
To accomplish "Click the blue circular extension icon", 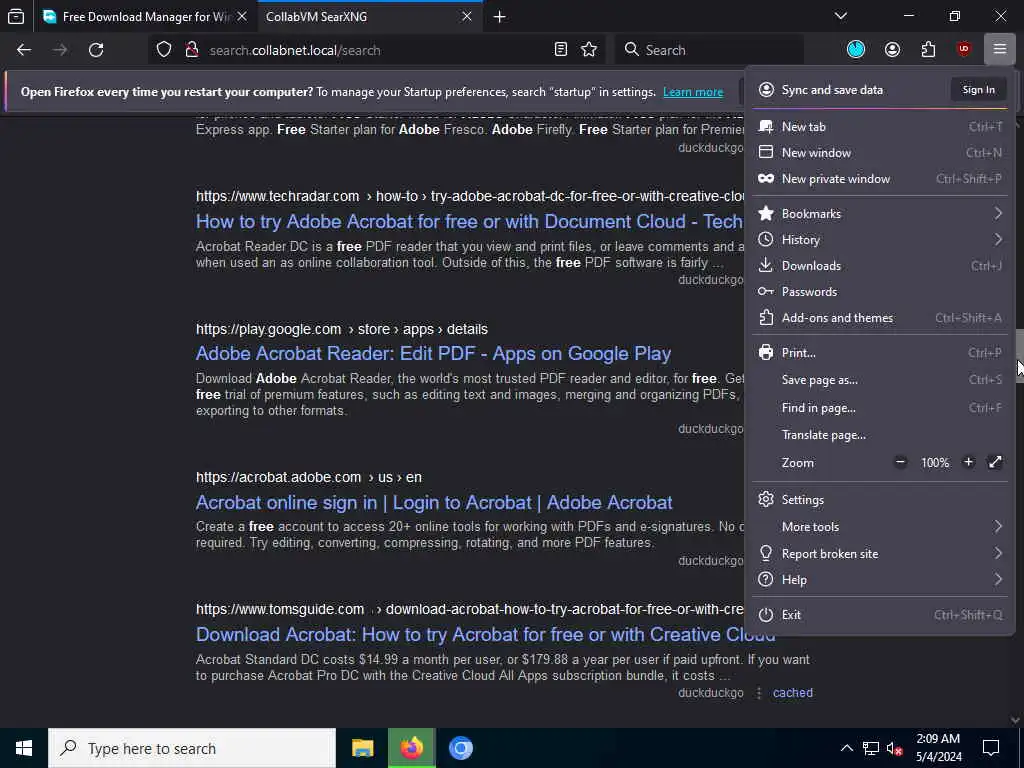I will coord(856,50).
